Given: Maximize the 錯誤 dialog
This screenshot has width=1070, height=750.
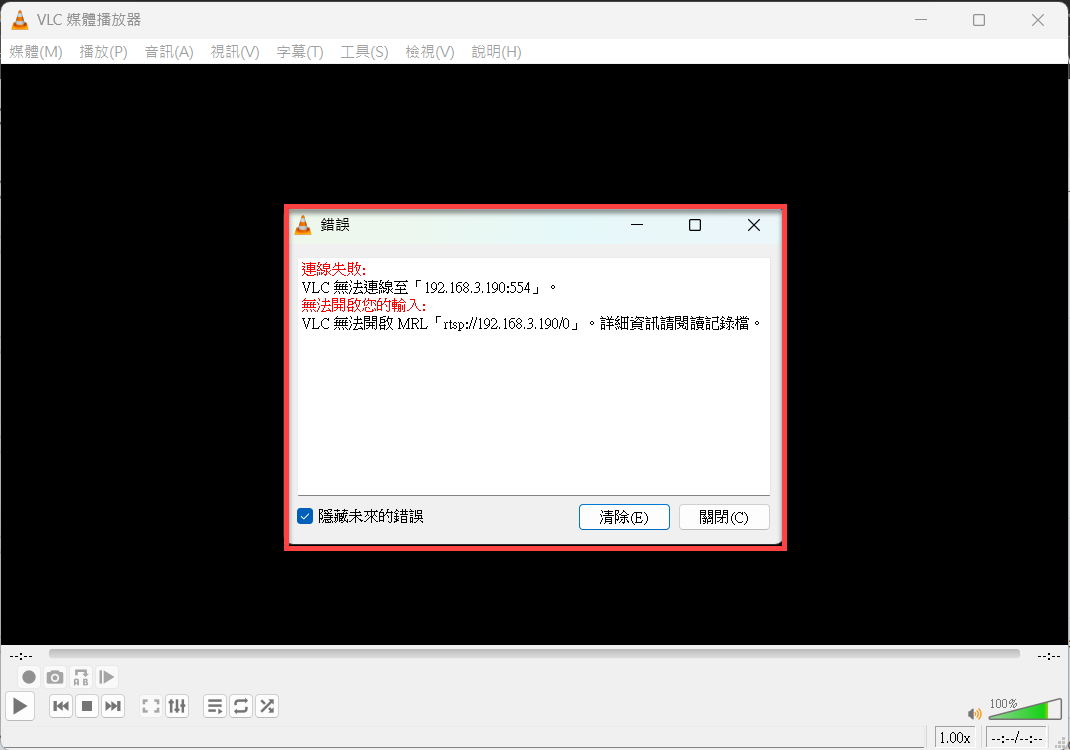Looking at the screenshot, I should [x=695, y=225].
